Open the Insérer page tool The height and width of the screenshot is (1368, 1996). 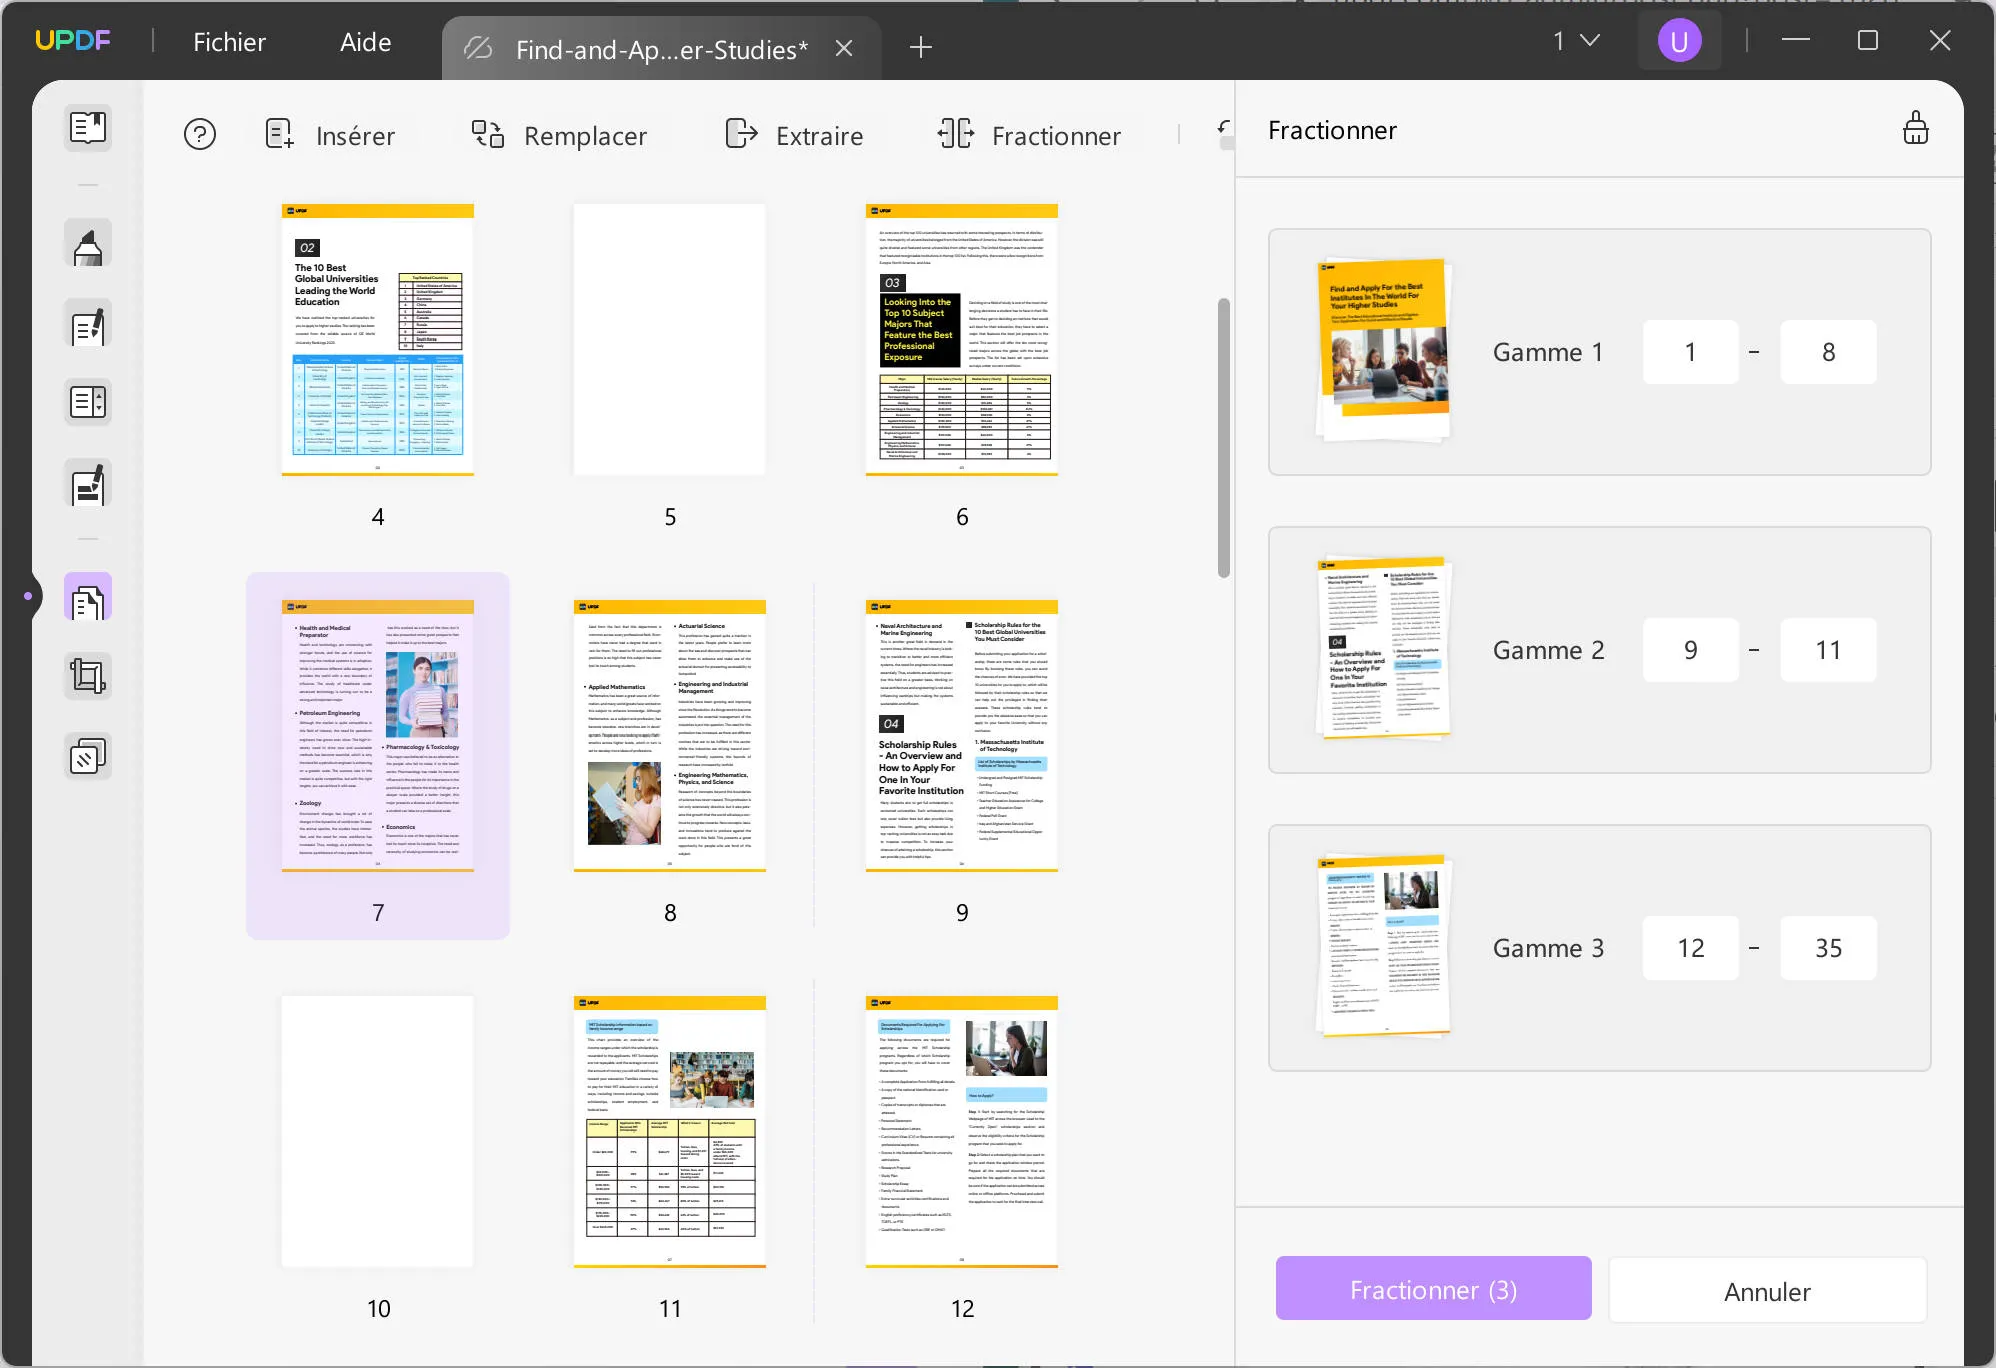tap(334, 135)
